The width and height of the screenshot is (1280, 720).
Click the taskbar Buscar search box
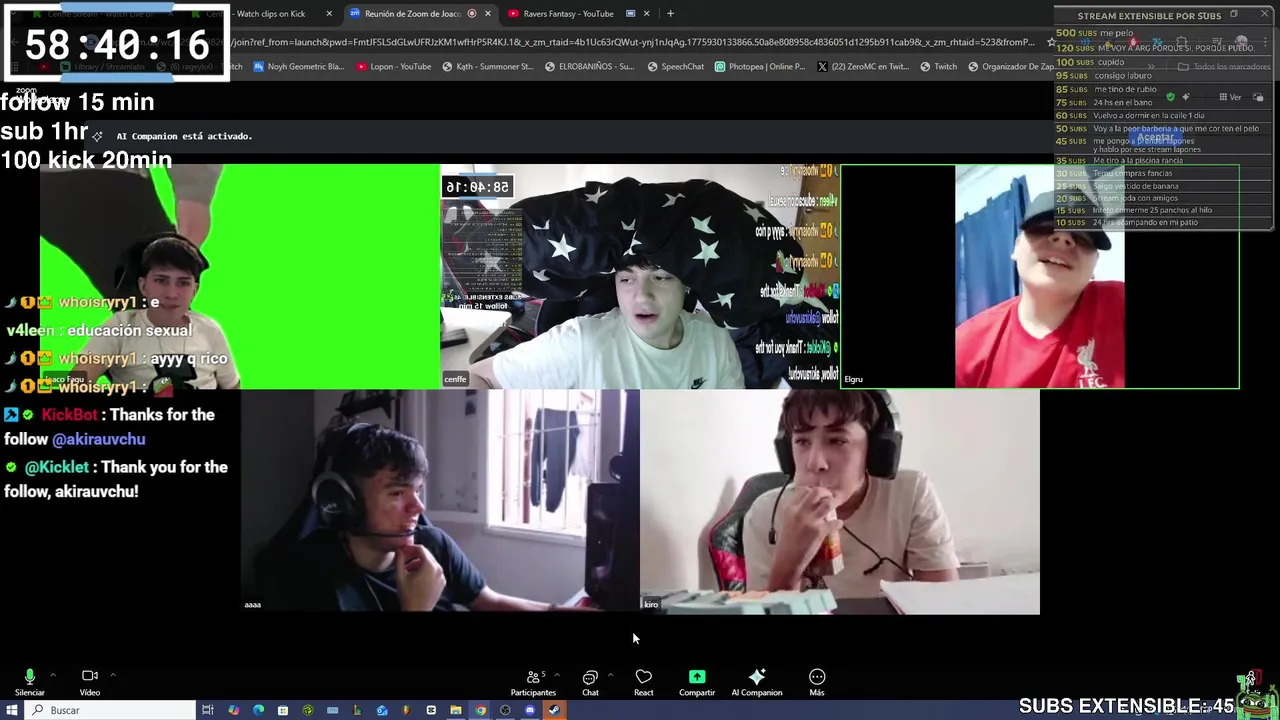coord(110,710)
